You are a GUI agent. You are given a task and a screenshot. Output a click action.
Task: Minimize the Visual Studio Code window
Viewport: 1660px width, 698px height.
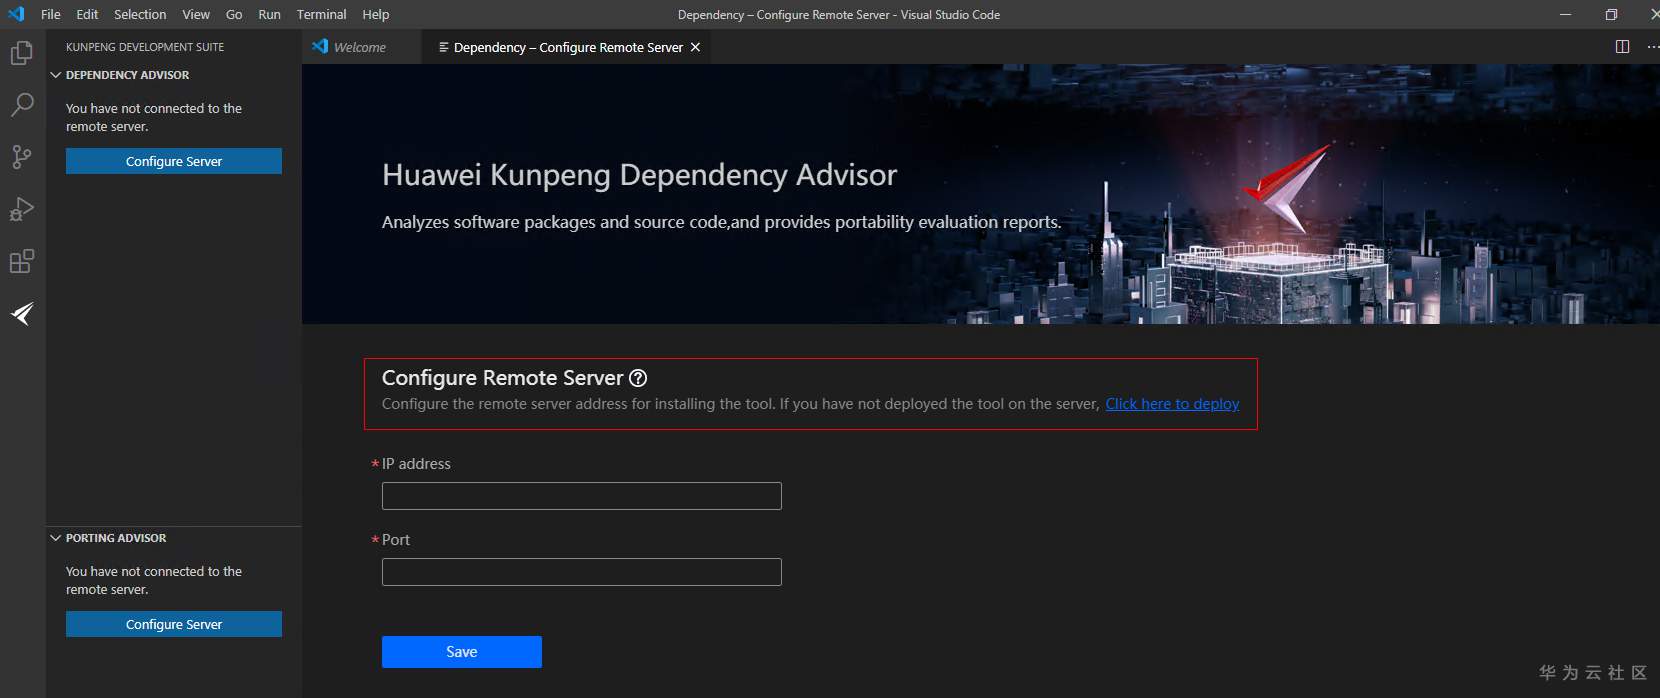(x=1566, y=14)
